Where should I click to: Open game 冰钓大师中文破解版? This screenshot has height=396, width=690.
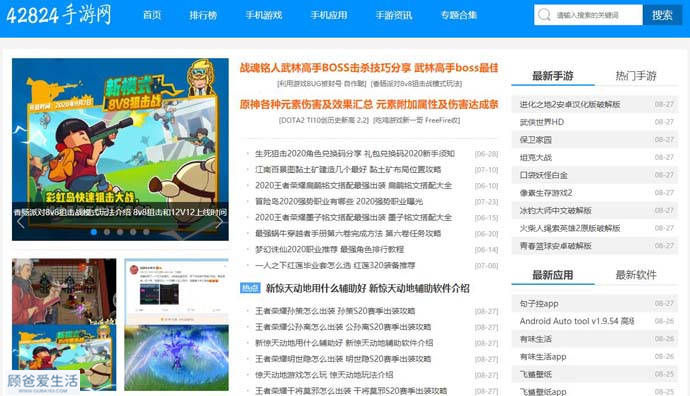coord(555,210)
